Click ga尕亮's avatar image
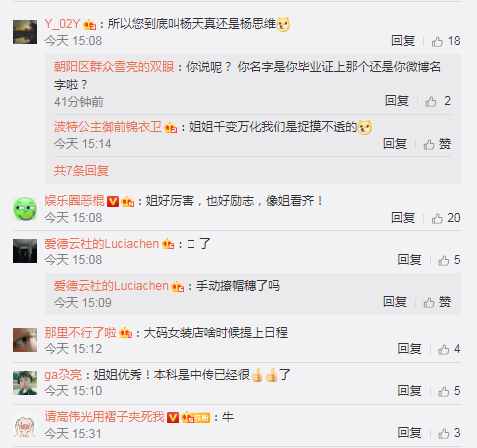477x448 pixels. point(25,383)
